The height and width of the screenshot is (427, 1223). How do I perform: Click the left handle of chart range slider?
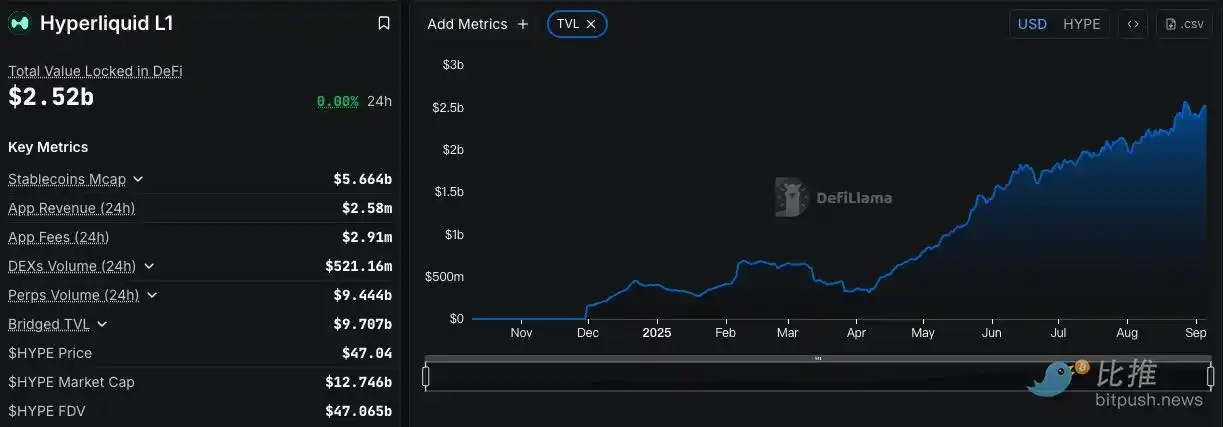tap(426, 376)
